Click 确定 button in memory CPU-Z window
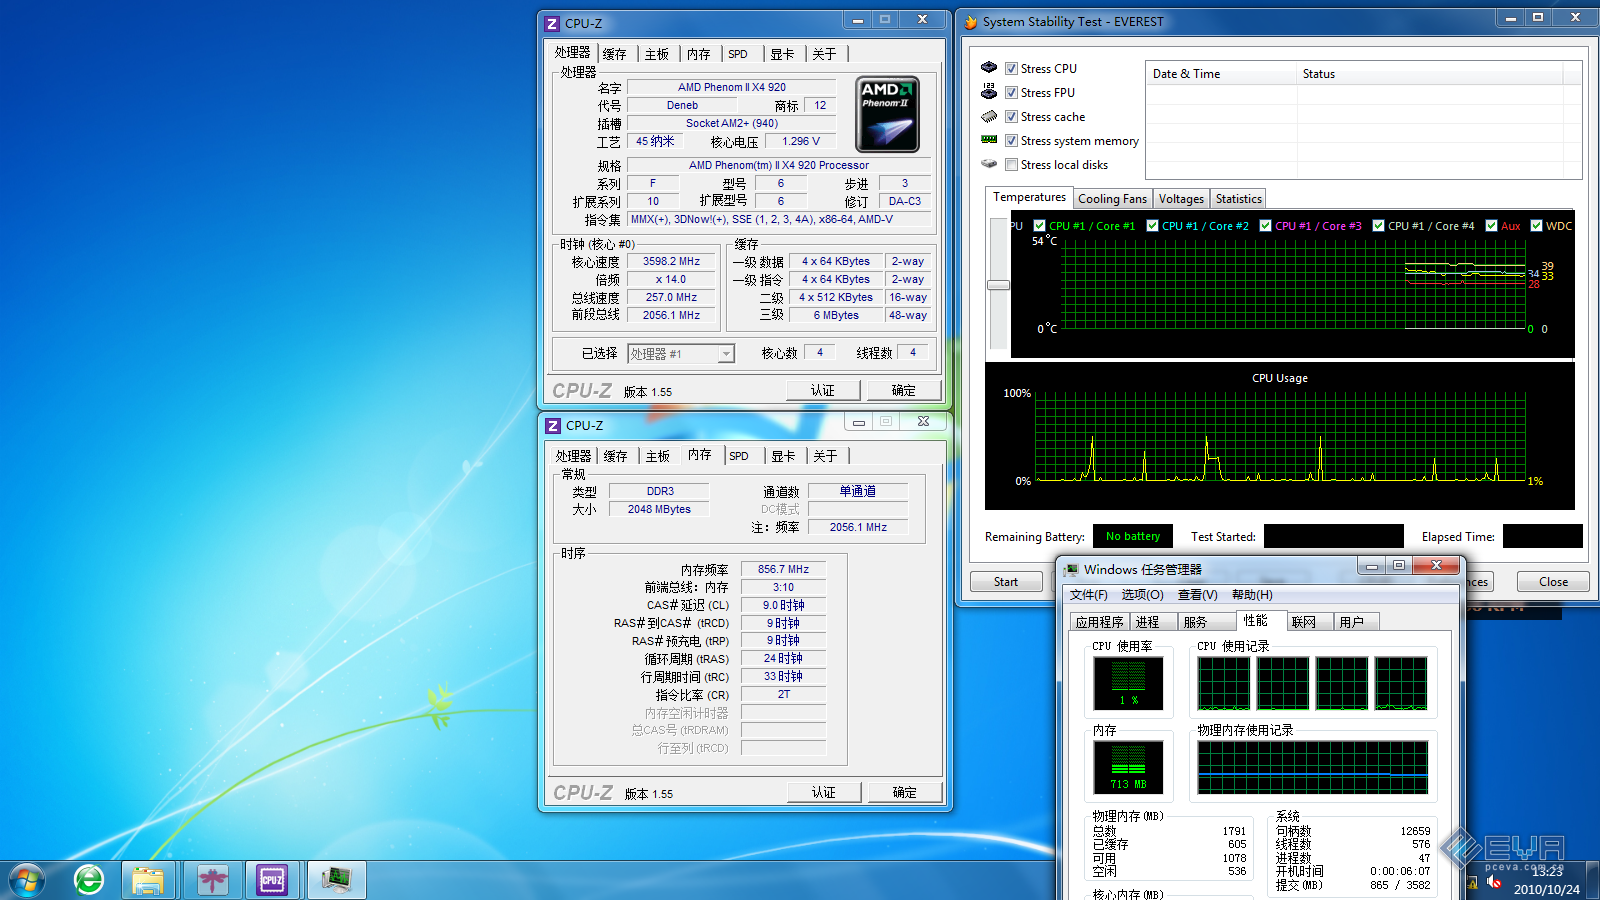Viewport: 1600px width, 900px height. click(905, 792)
